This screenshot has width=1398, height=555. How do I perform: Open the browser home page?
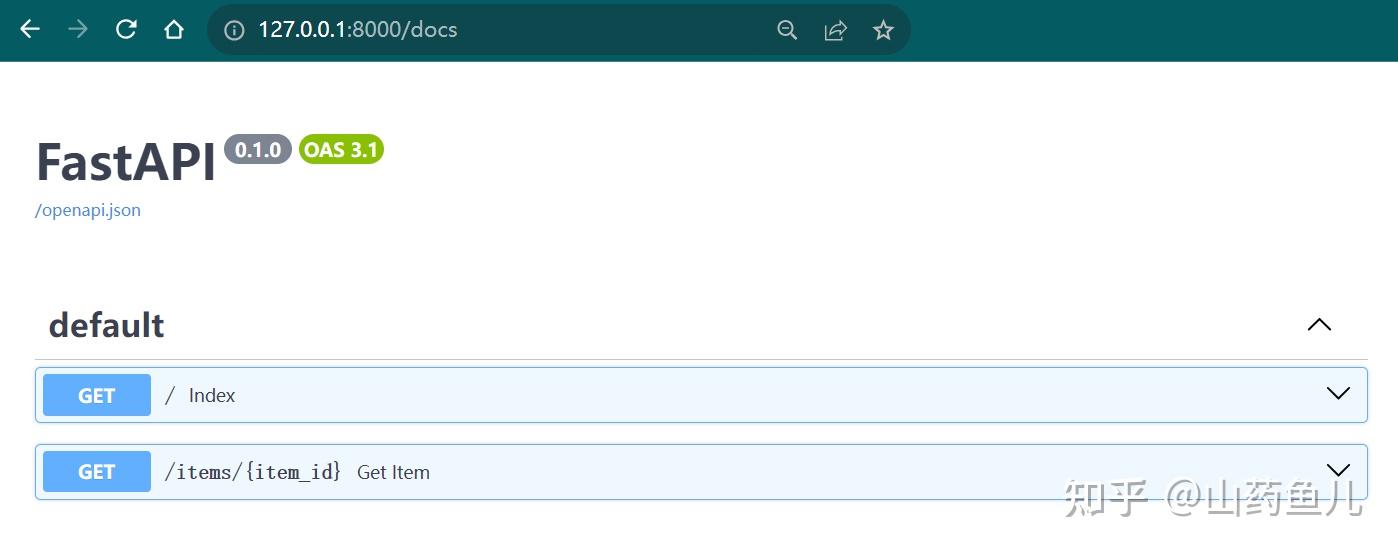tap(174, 30)
